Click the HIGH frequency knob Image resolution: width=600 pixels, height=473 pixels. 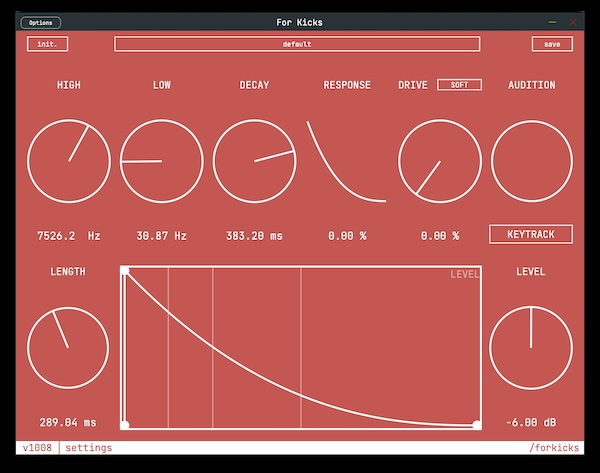[69, 161]
